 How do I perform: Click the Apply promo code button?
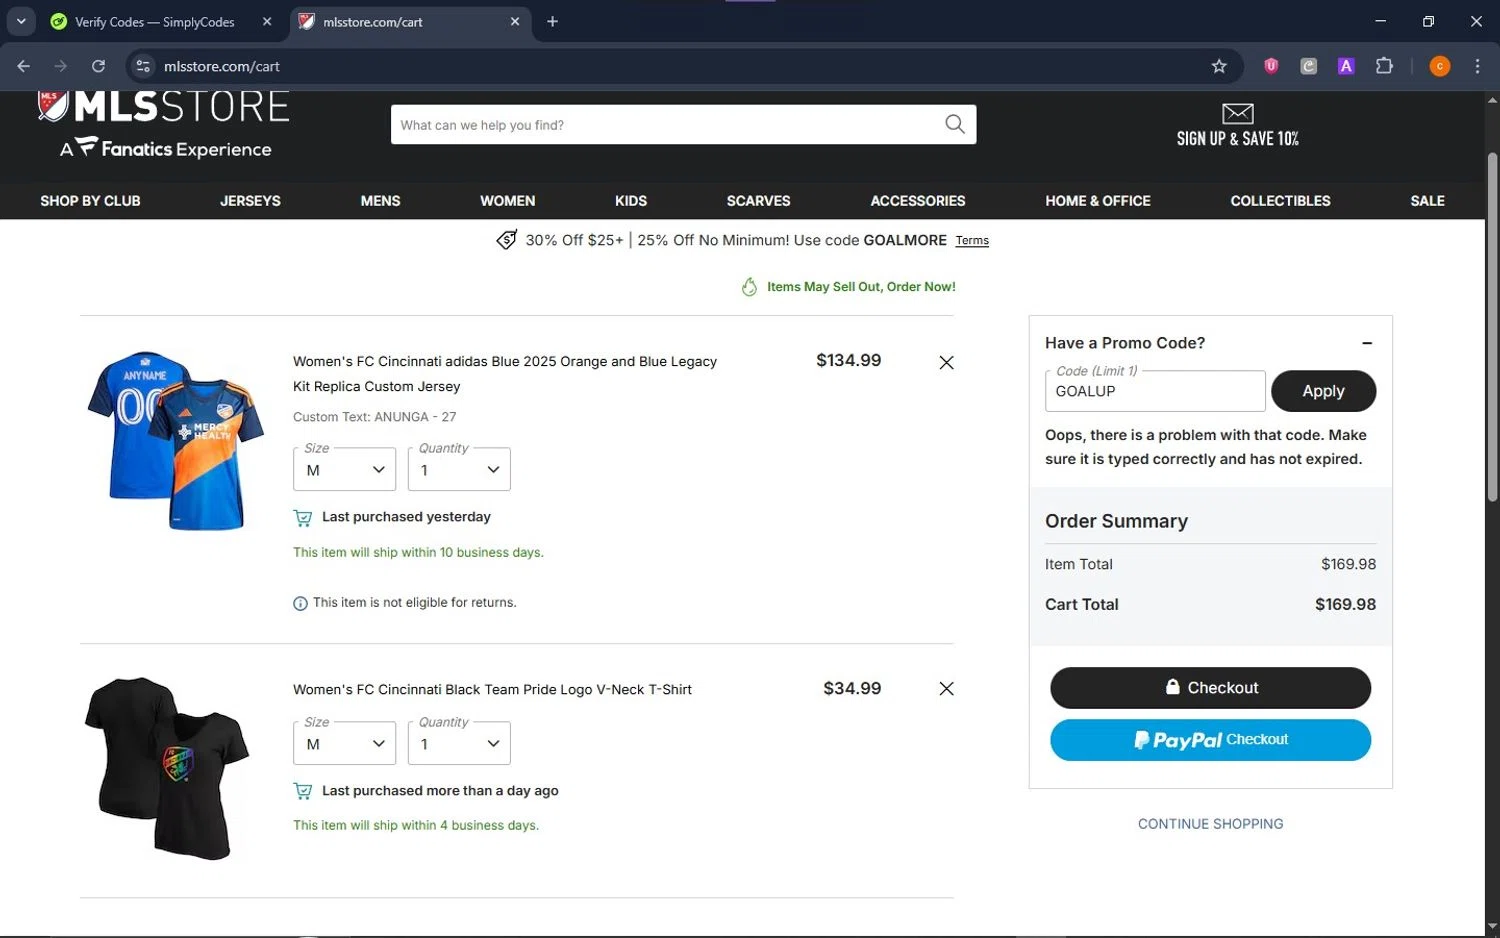pyautogui.click(x=1323, y=391)
